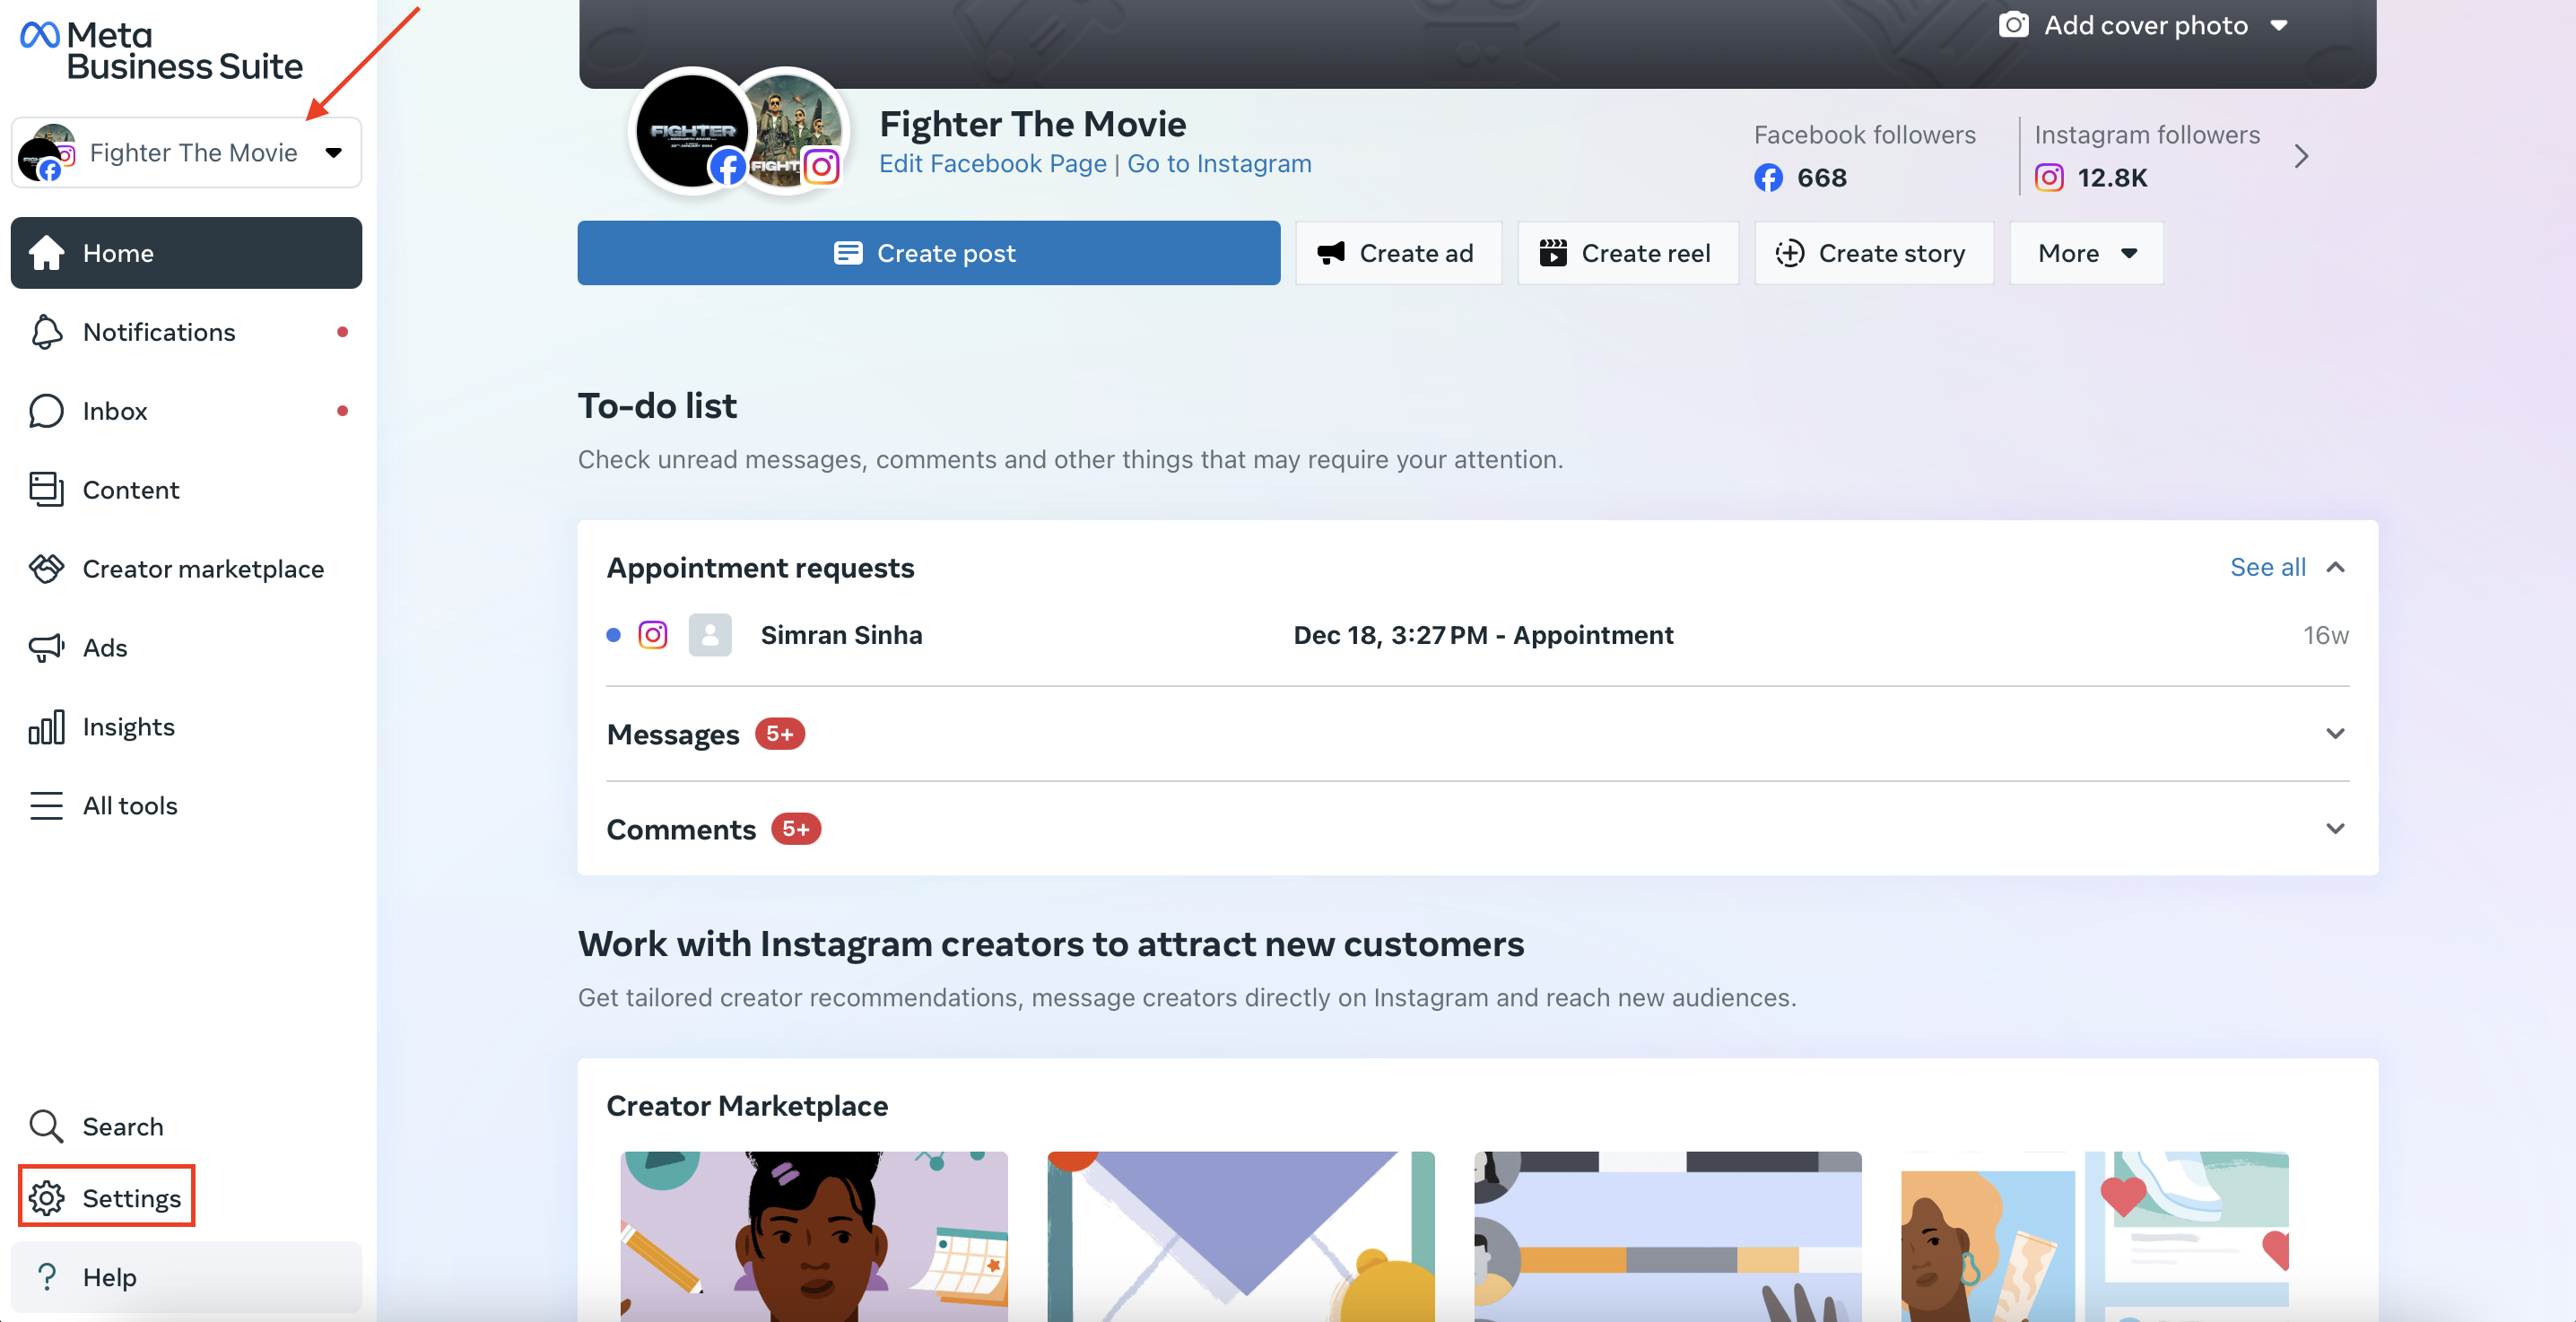Click Simran Sinha avatar placeholder

coord(709,635)
